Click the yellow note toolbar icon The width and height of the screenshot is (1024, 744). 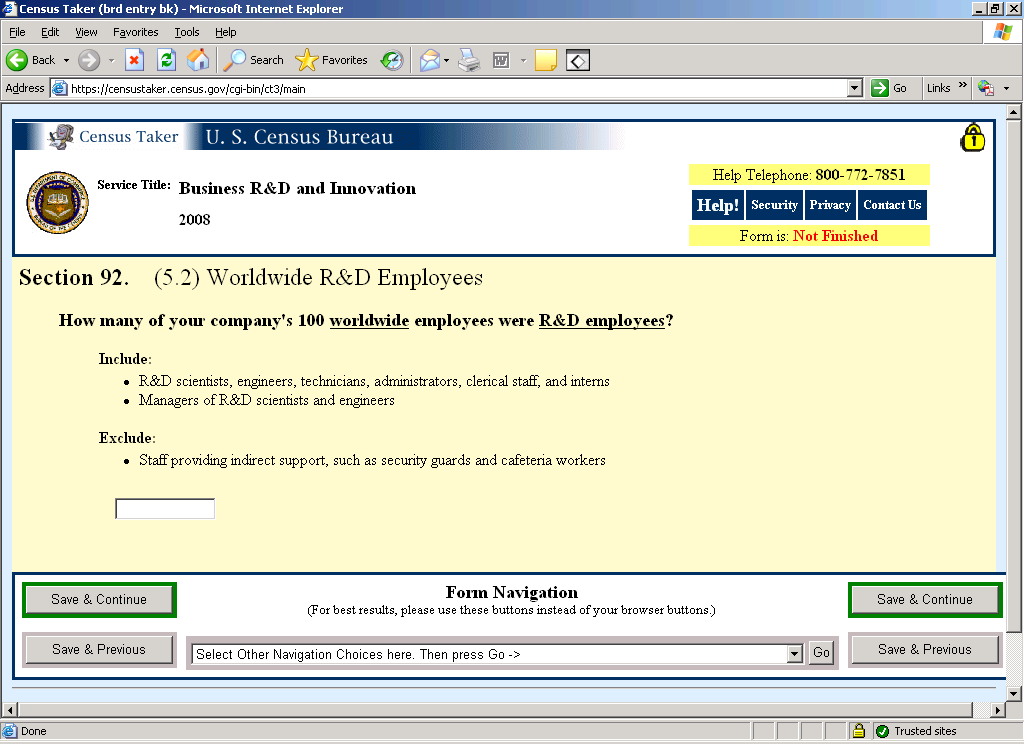(x=545, y=60)
